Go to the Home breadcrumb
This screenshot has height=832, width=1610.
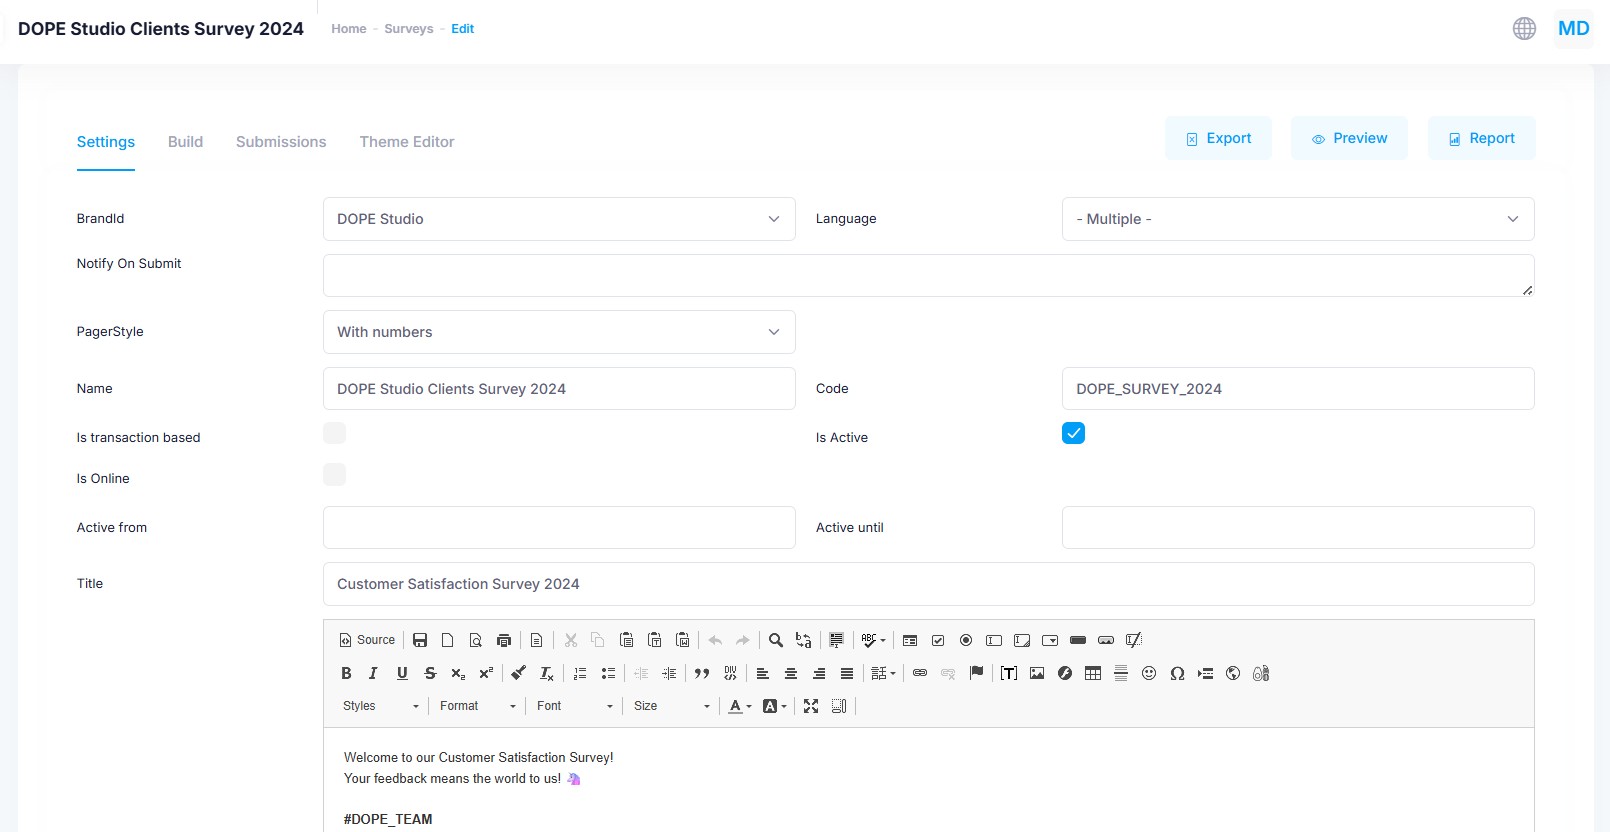pos(349,29)
